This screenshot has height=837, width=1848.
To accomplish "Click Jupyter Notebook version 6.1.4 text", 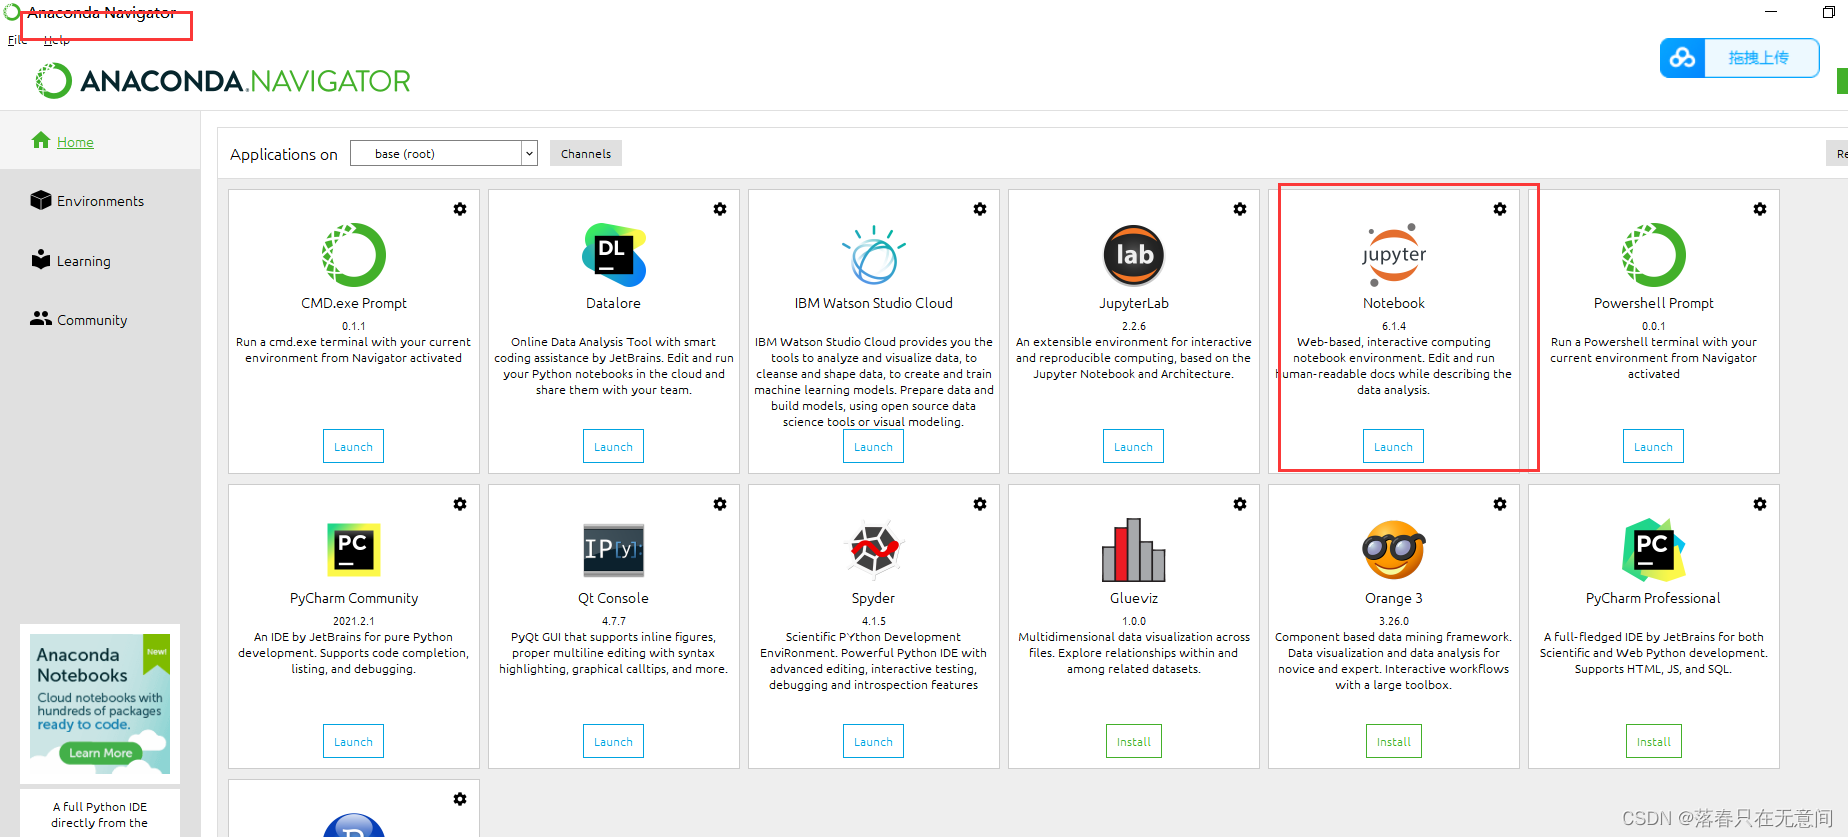I will (1394, 326).
